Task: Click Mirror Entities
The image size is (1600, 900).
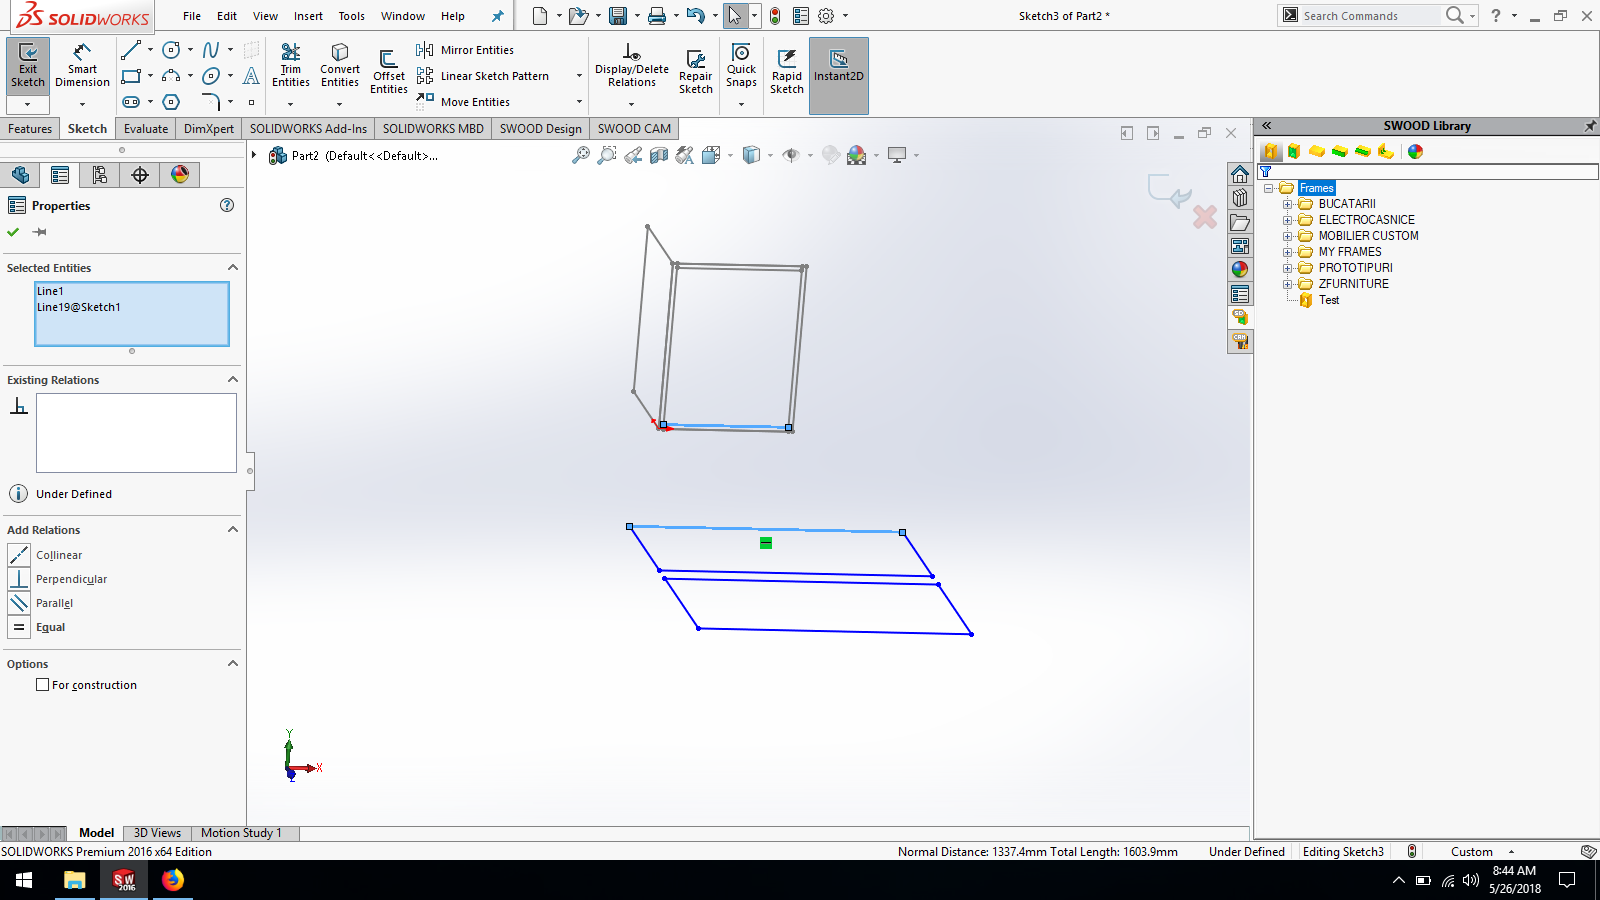Action: [465, 50]
